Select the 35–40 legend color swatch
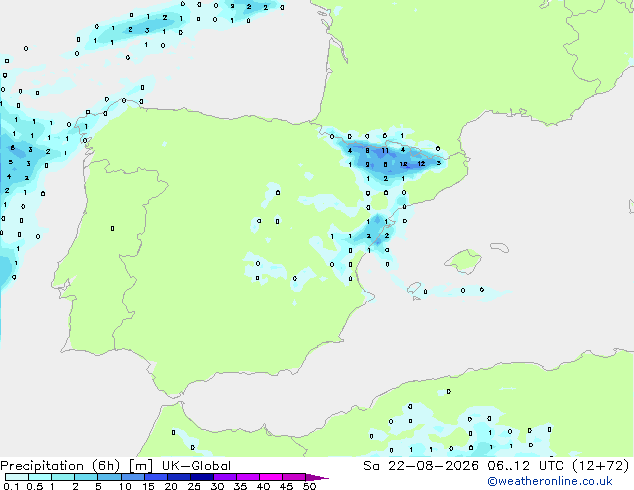The height and width of the screenshot is (490, 634). tap(248, 477)
